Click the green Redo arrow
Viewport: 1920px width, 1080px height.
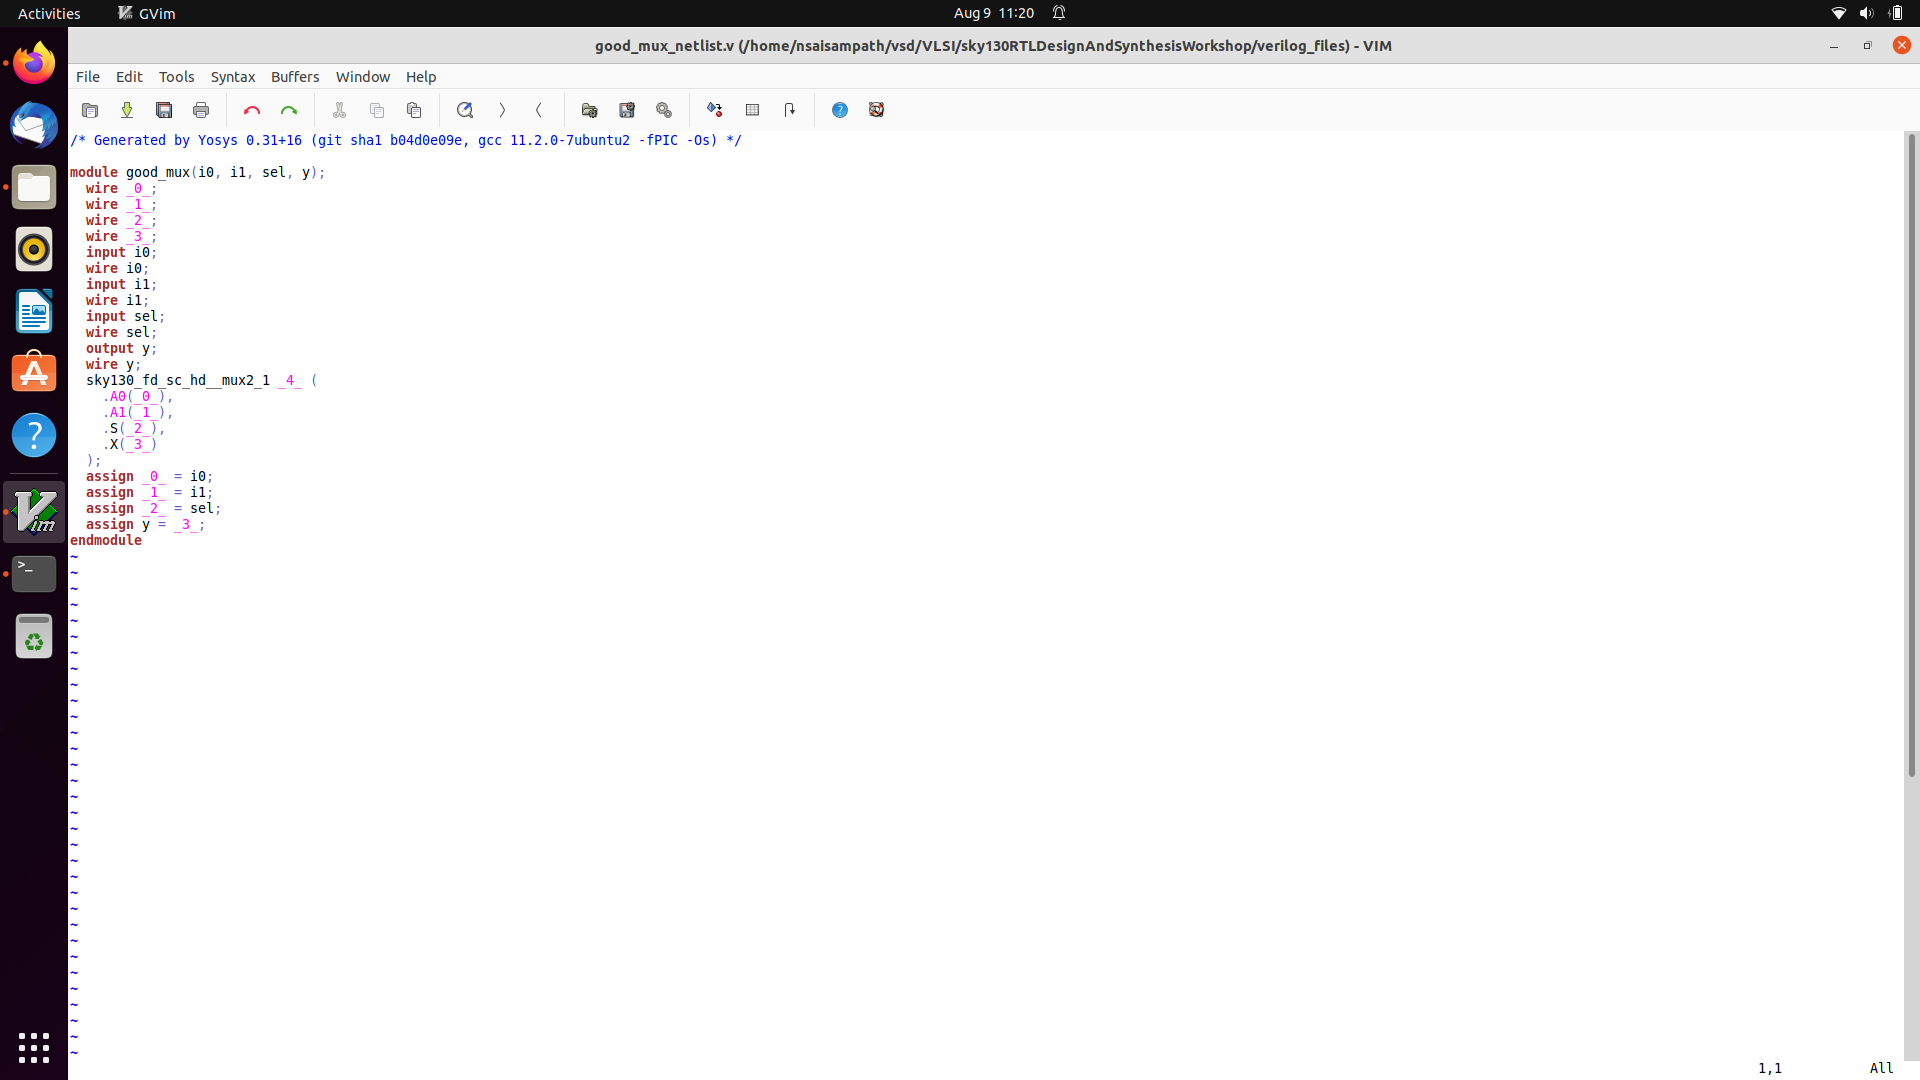[x=289, y=110]
